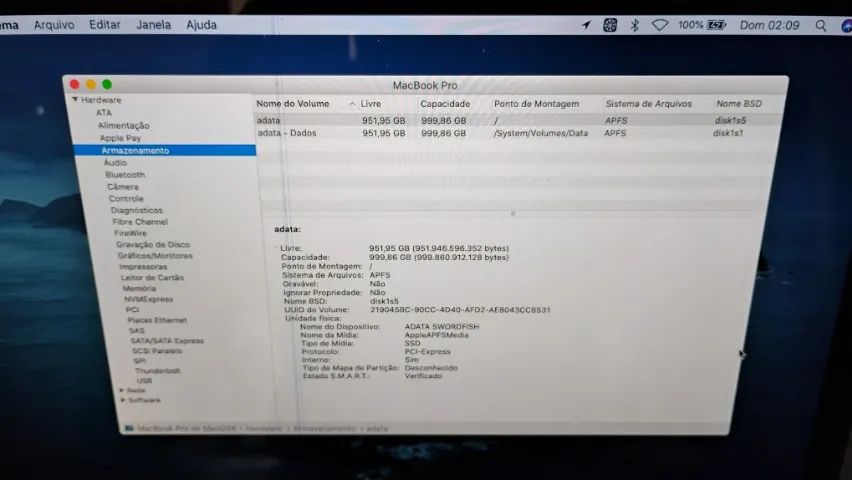
Task: Click the pane splitter handle dot
Action: coord(512,213)
